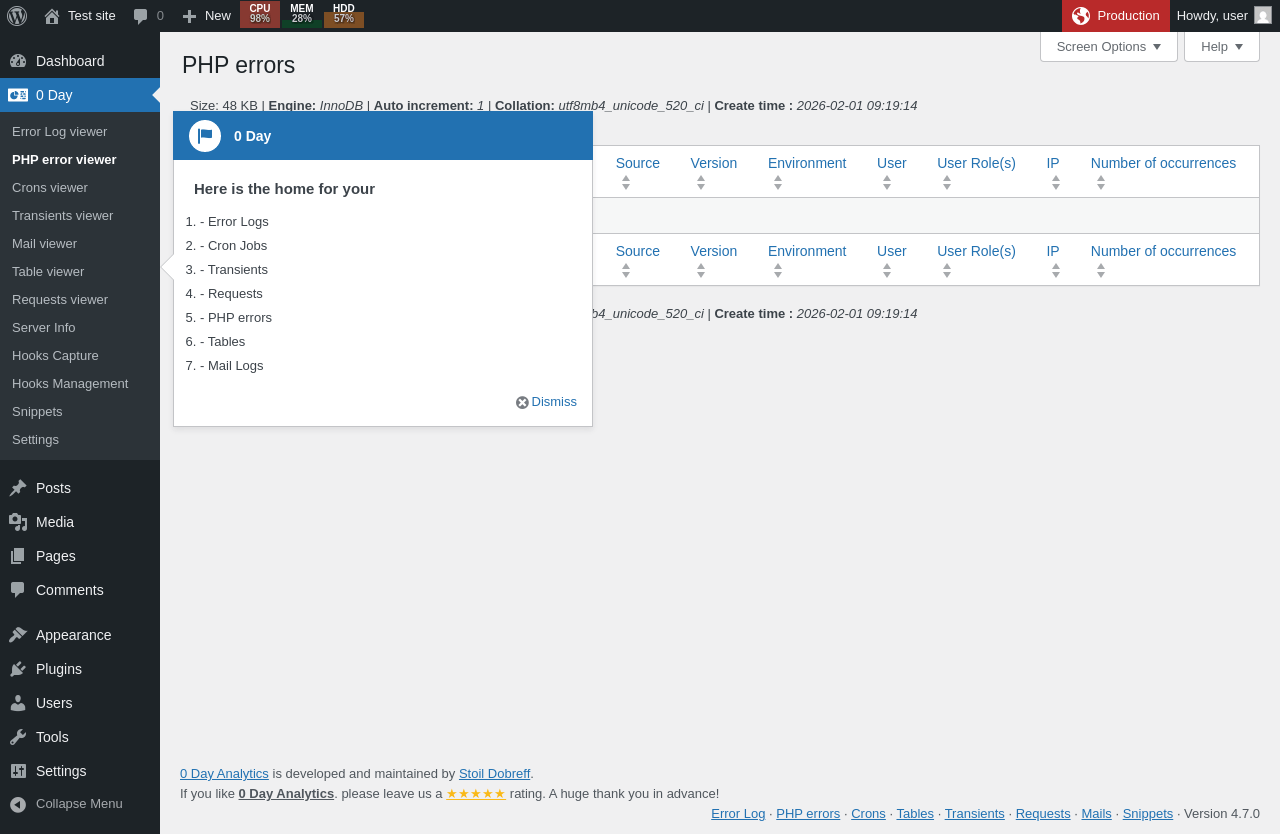Dismiss the 0 Day pointer popup

[546, 402]
